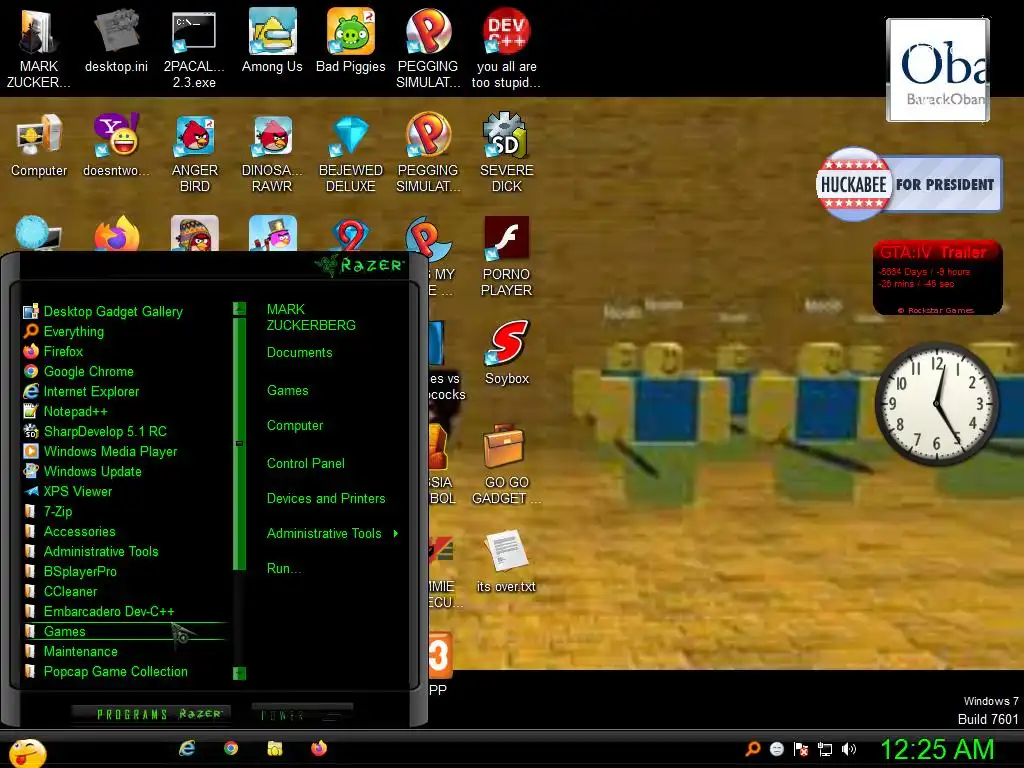Open the SharpDevelop SD desktop icon
This screenshot has width=1024, height=768.
tap(506, 153)
